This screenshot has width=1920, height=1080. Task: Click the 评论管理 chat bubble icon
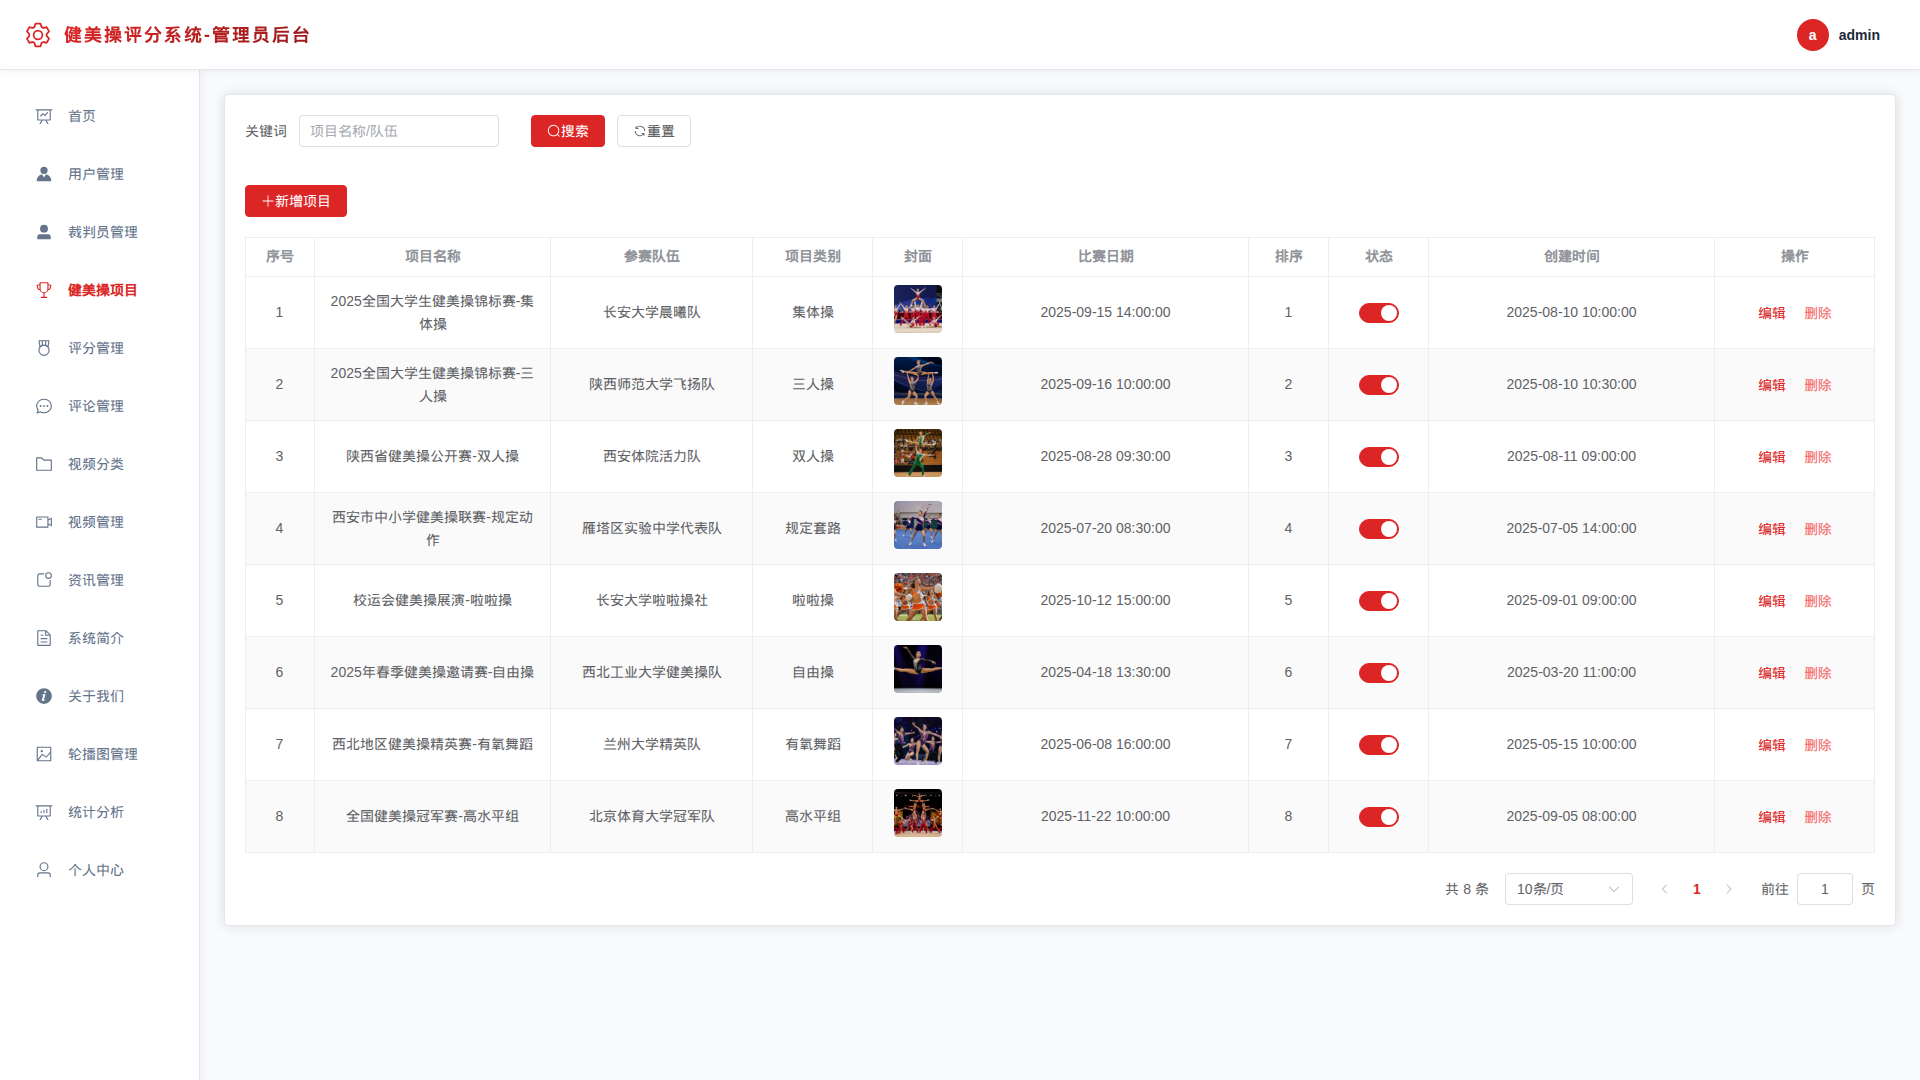44,406
